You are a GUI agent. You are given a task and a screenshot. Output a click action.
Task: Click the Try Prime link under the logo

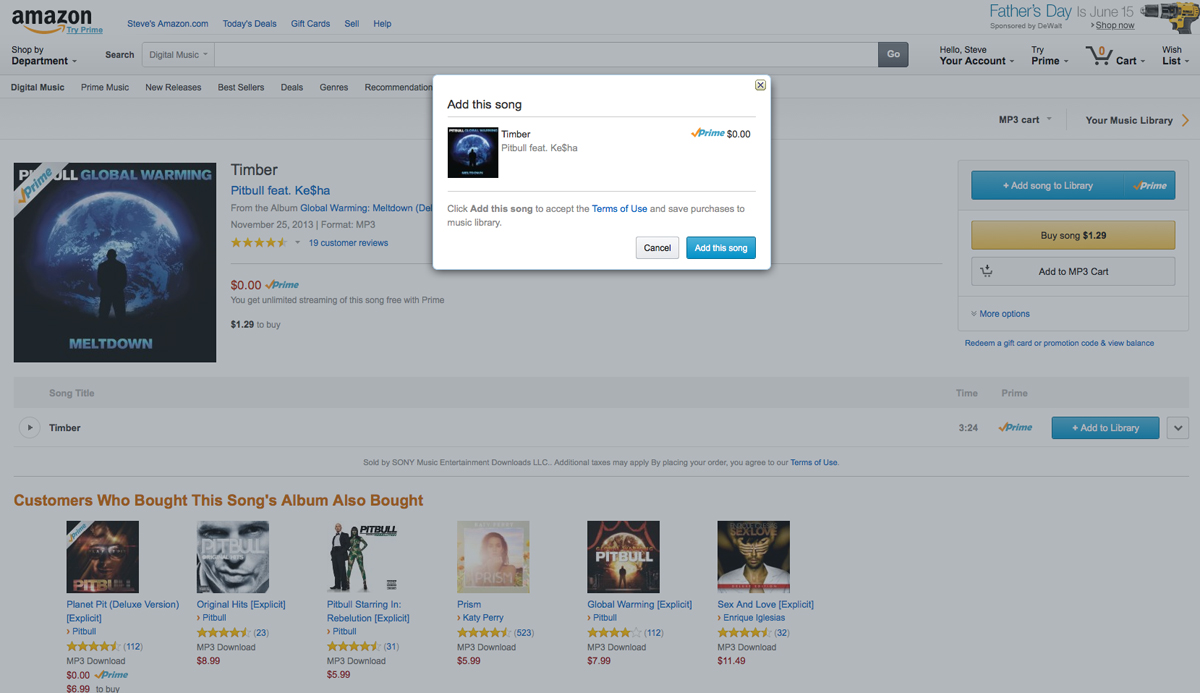pos(84,31)
